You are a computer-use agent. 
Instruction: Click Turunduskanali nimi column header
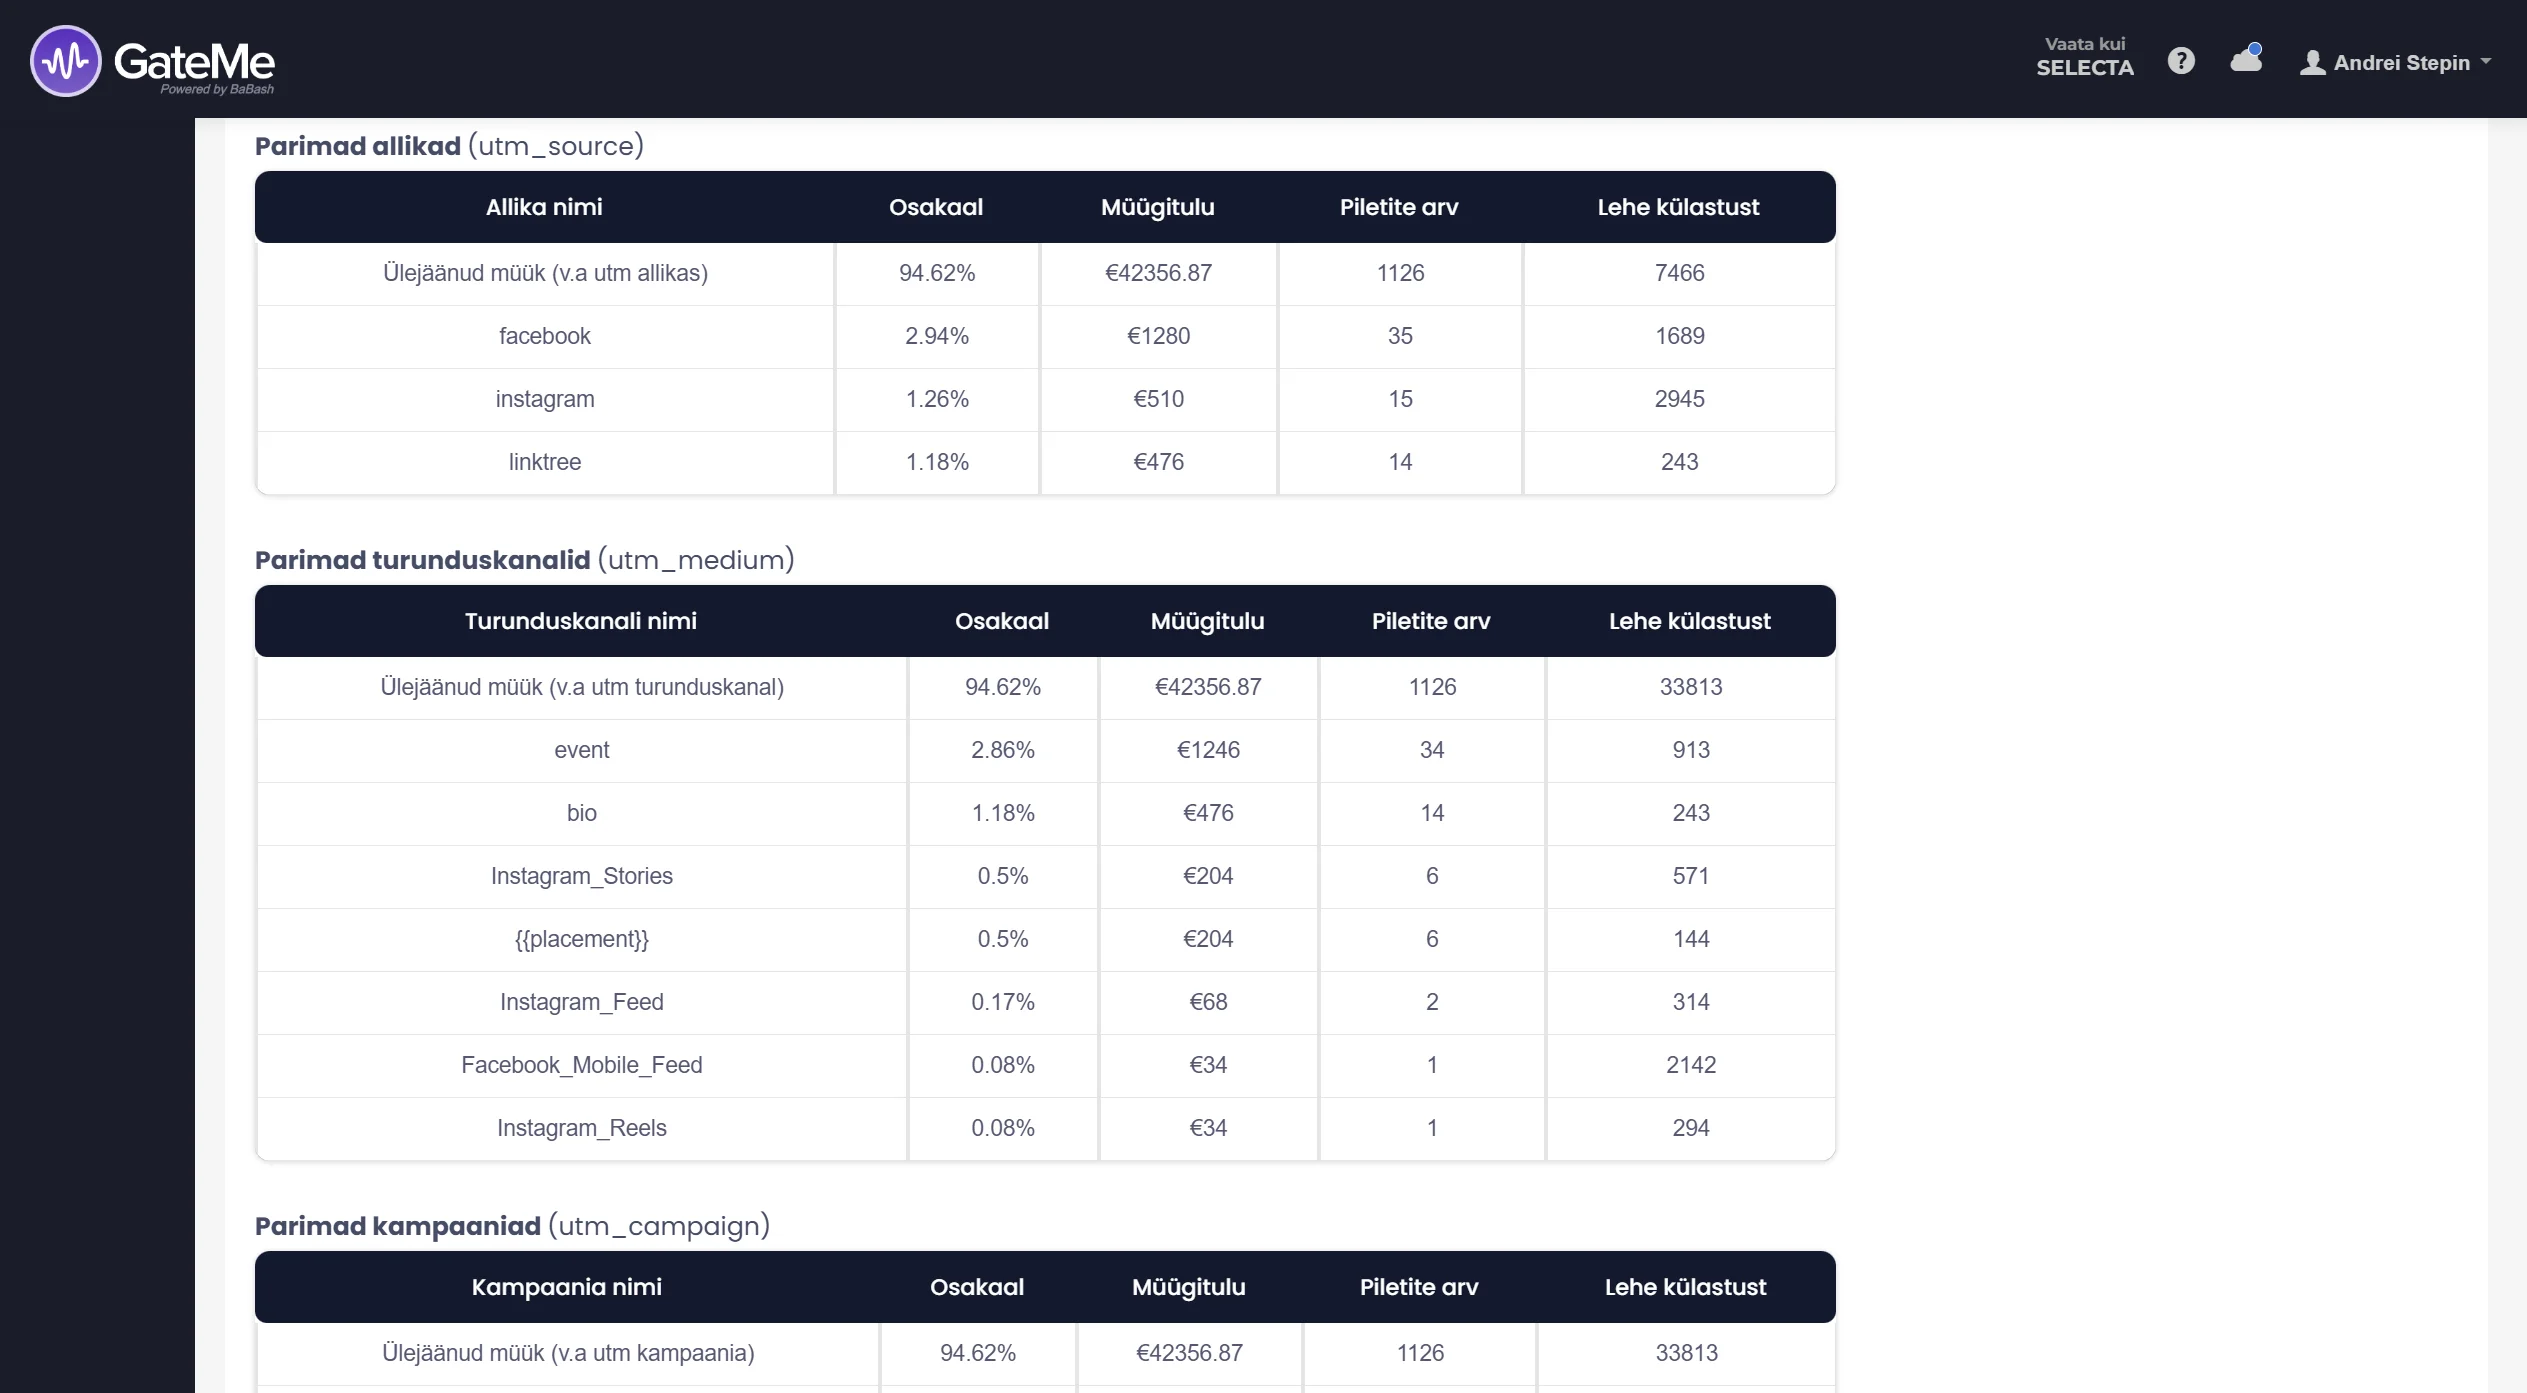580,621
